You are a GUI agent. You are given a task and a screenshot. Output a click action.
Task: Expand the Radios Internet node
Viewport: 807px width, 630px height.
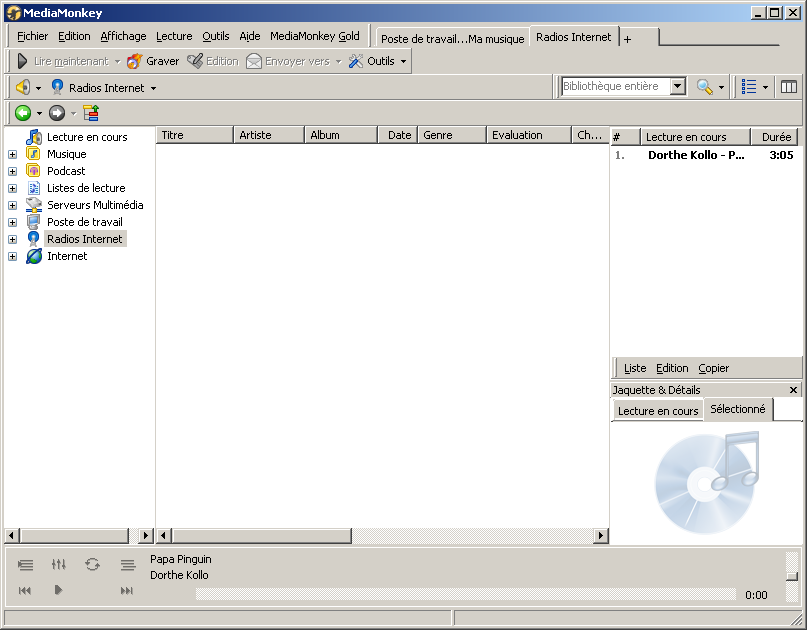click(12, 239)
